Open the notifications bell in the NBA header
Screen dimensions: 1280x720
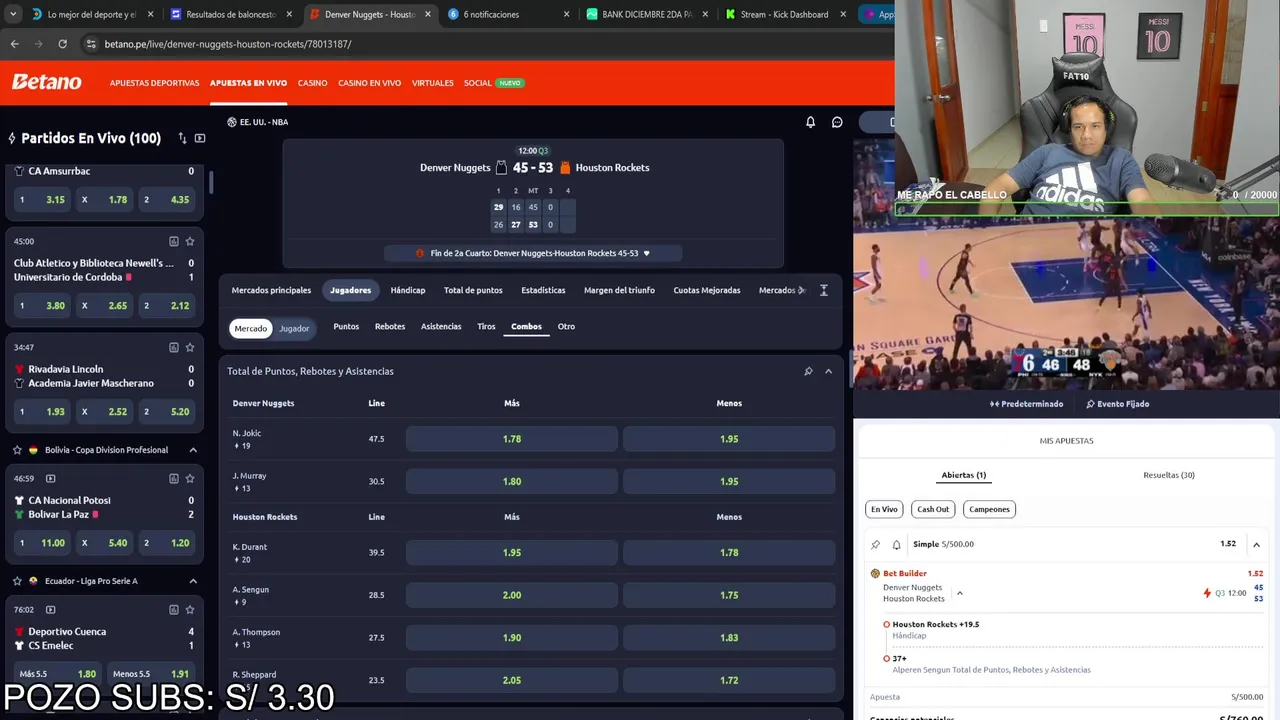[811, 122]
